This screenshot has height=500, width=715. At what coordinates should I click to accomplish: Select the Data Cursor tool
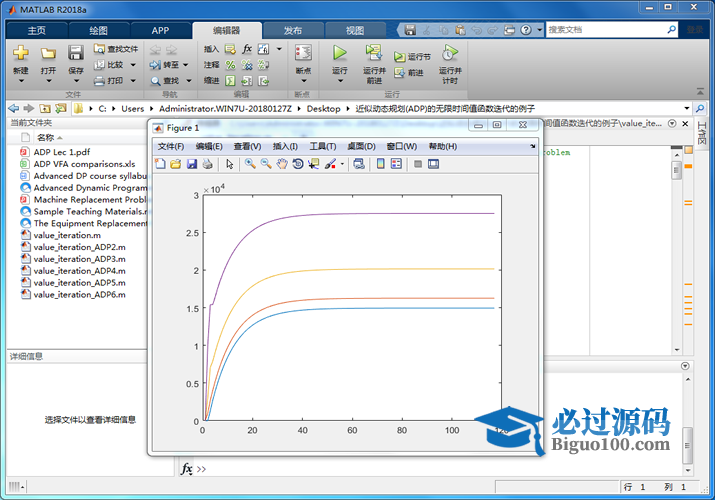tap(314, 164)
